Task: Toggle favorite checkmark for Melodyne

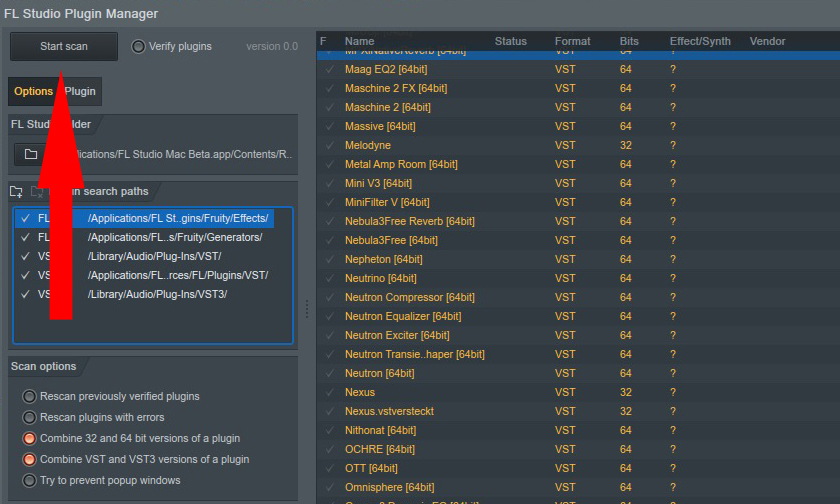Action: pos(330,145)
